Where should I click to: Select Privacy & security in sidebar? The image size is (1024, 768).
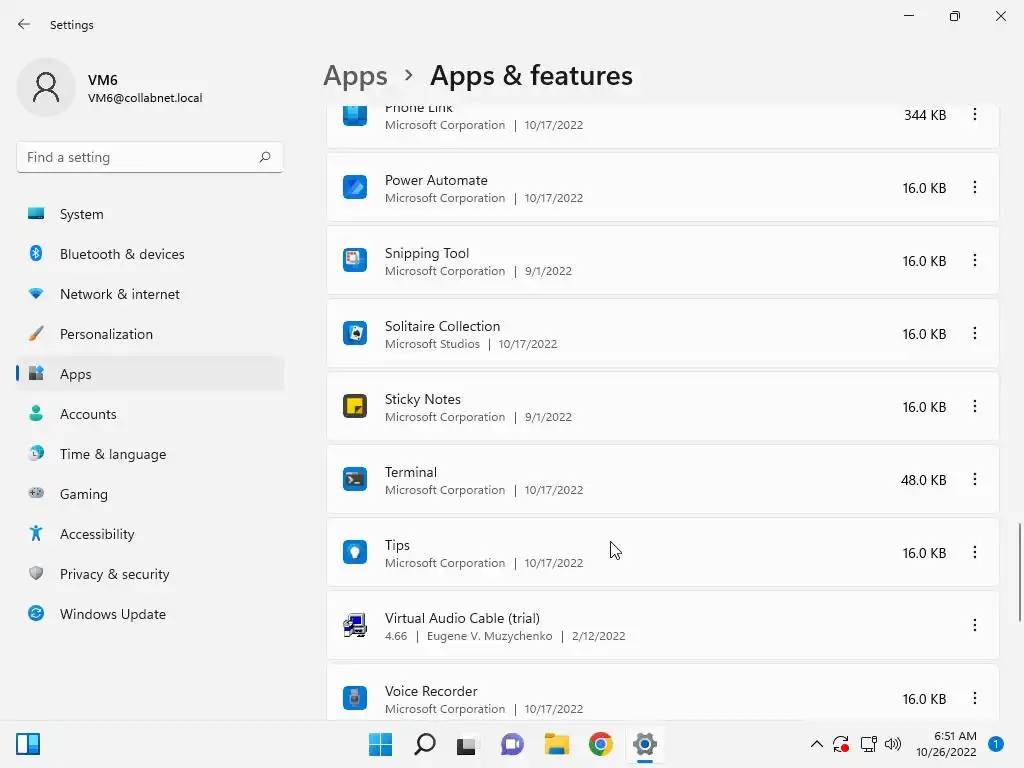tap(114, 574)
